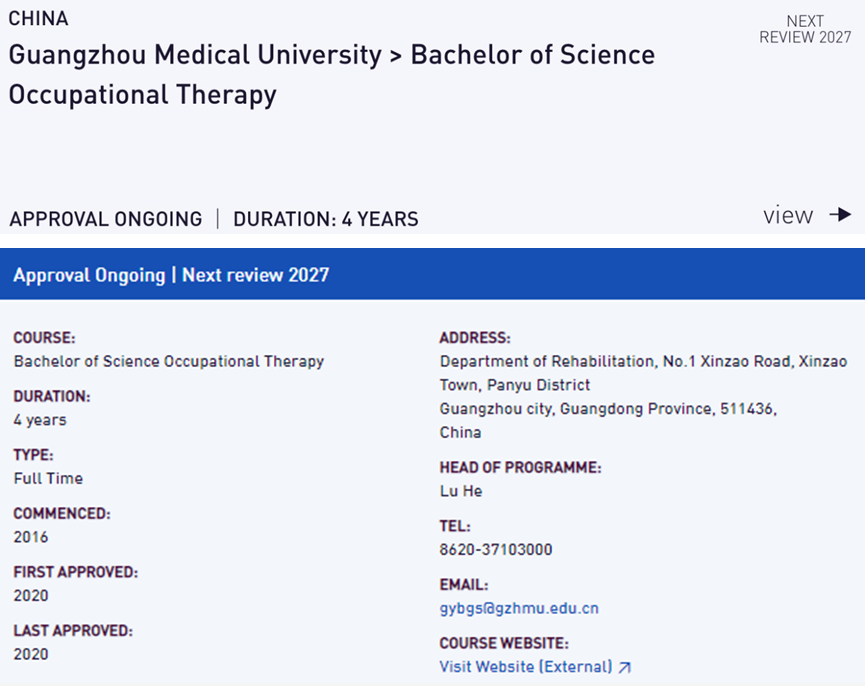Click the Bachelor of Science course value
Screen dimensions: 865x686
(169, 361)
